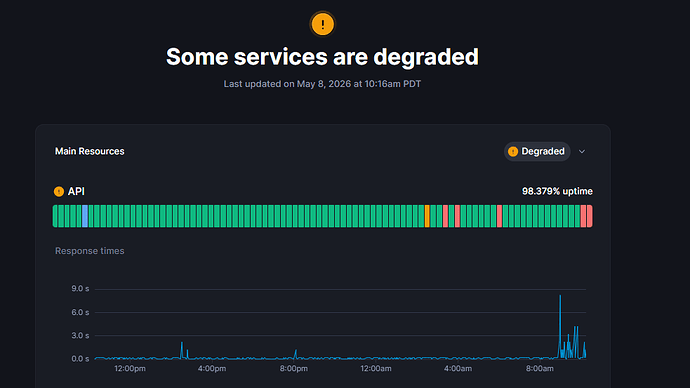690x388 pixels.
Task: Collapse Main Resources with chevron arrow
Action: coord(582,151)
